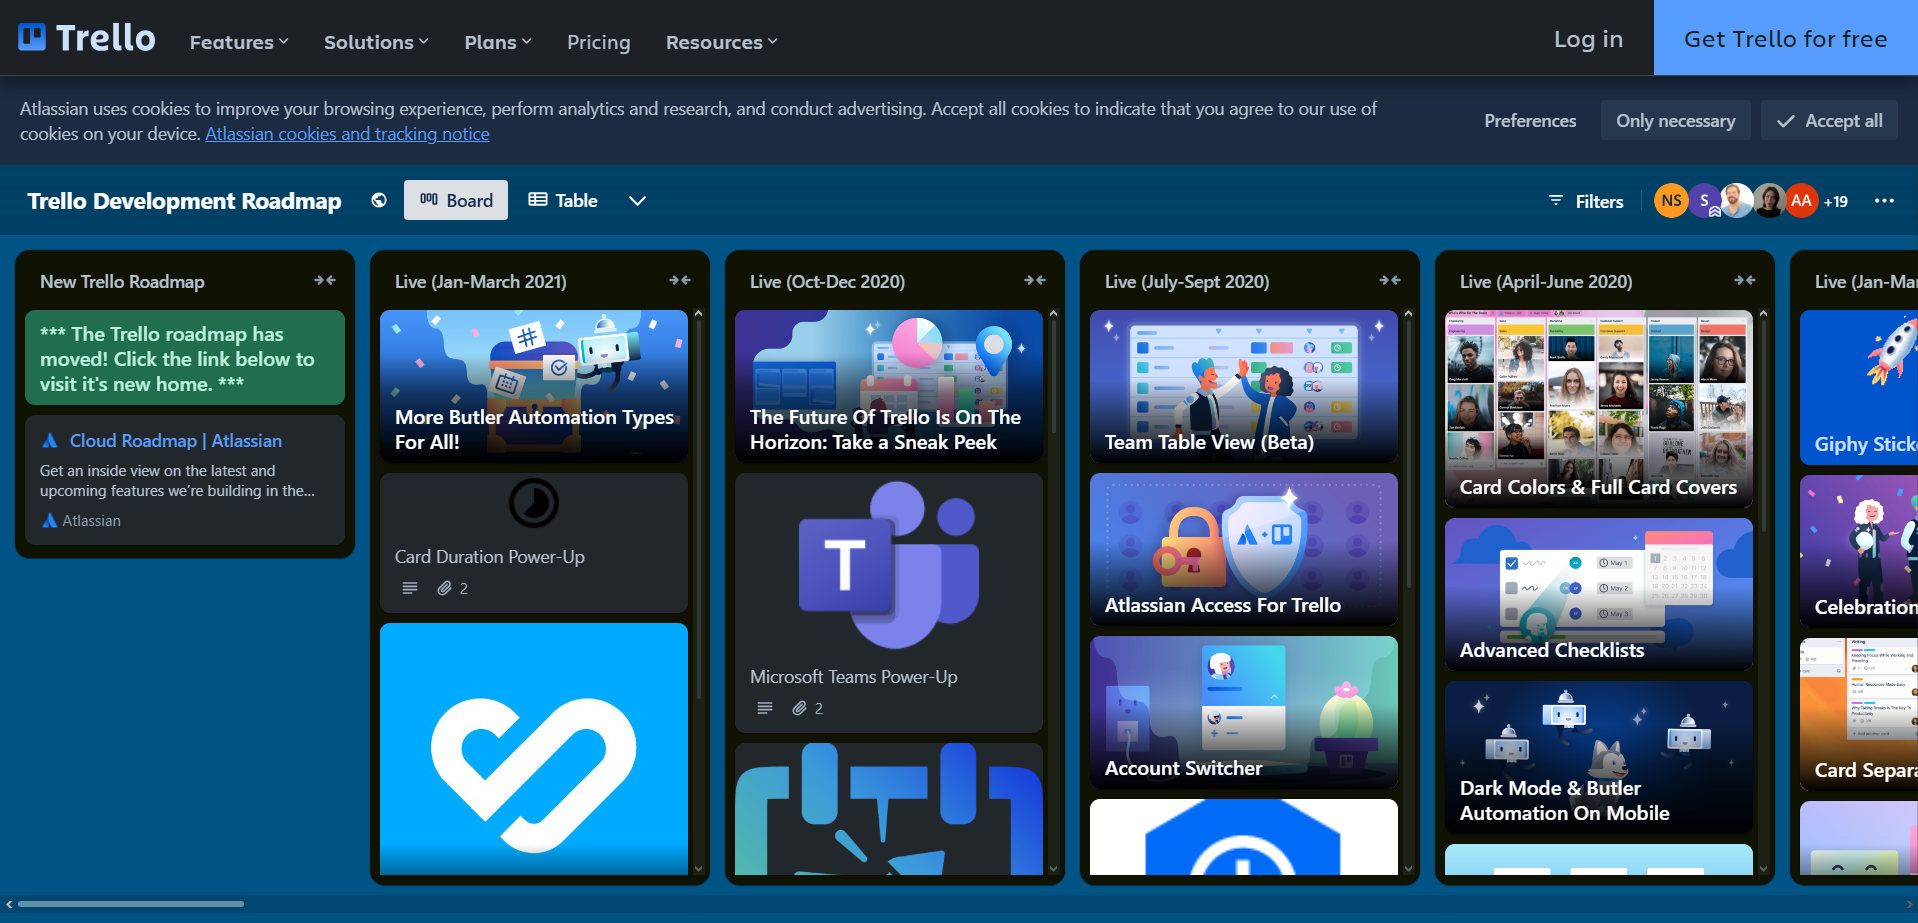Open Atlassian Access For Trello card

[x=1244, y=549]
